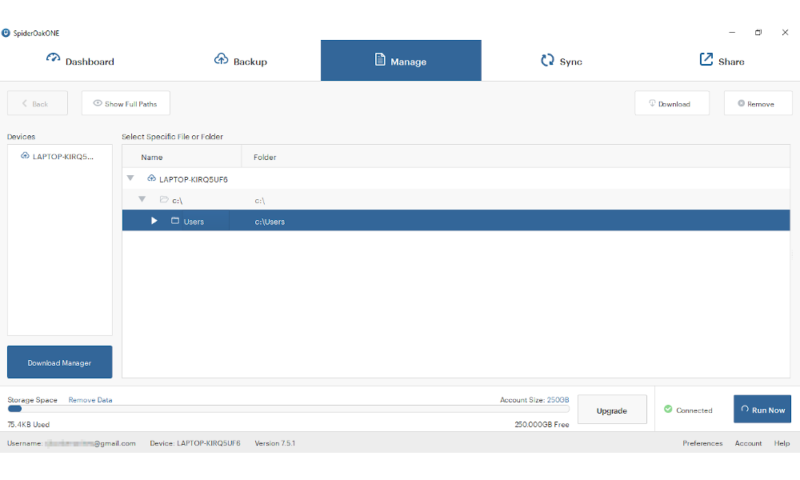Open the Help link

pyautogui.click(x=782, y=443)
